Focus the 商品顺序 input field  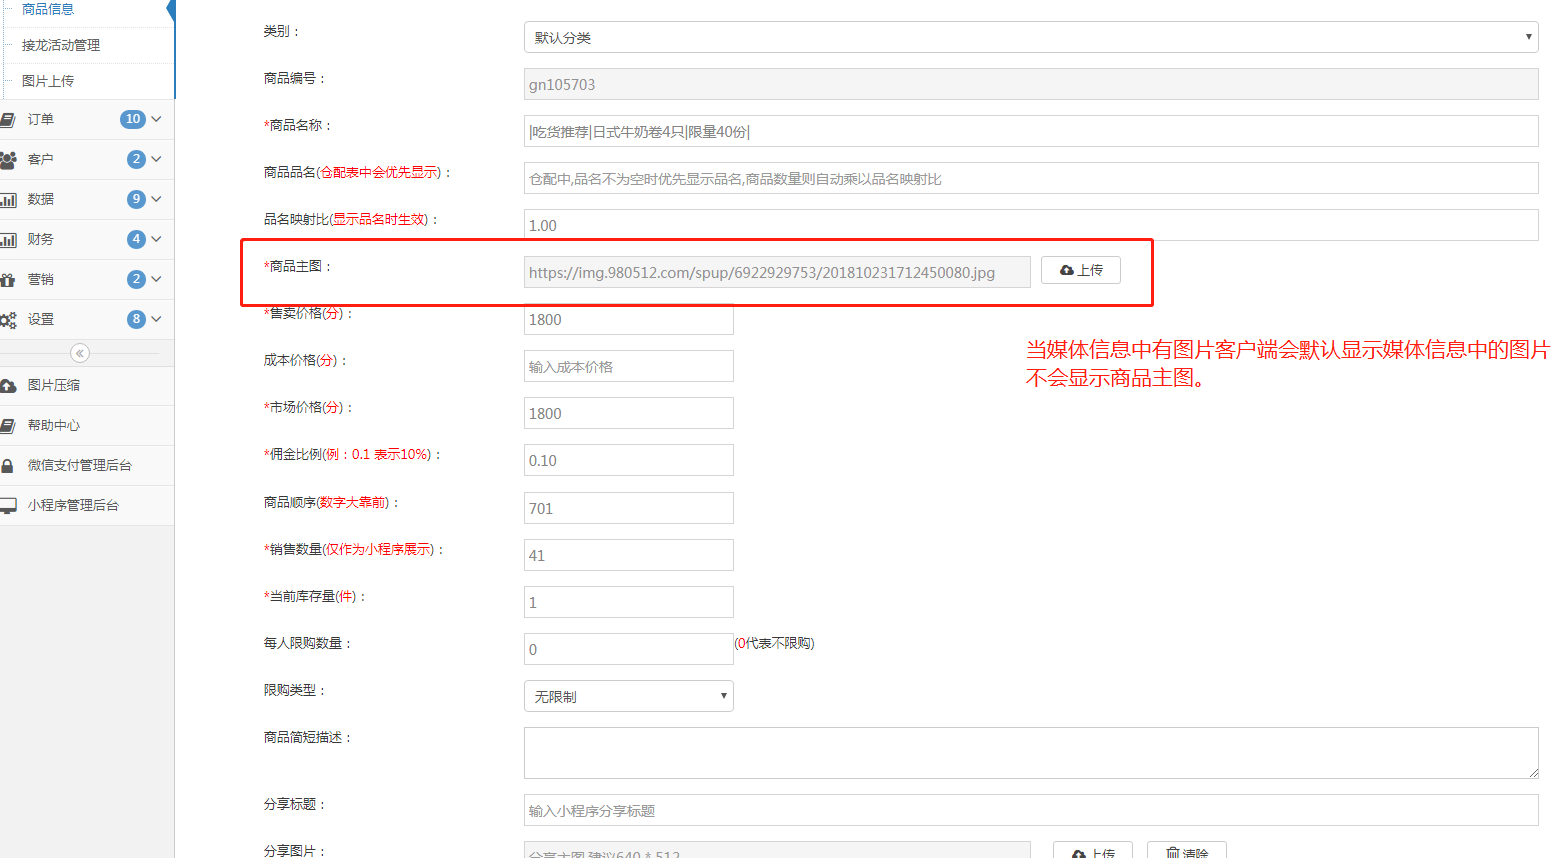point(629,508)
